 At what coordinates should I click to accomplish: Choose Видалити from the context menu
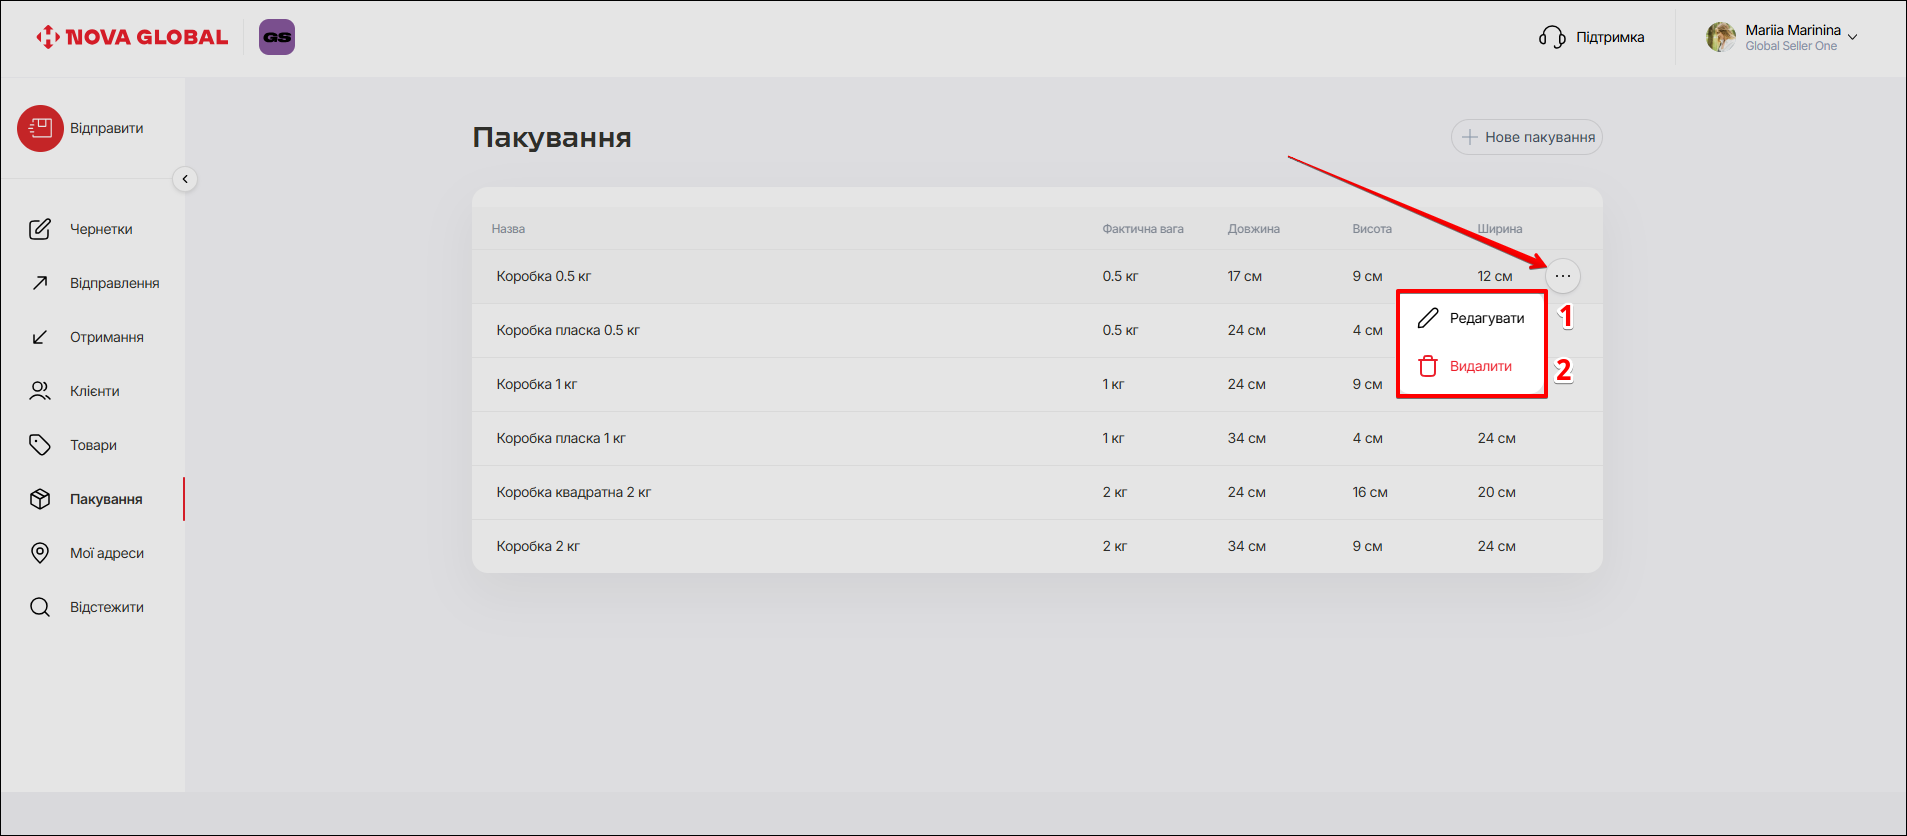pyautogui.click(x=1466, y=366)
